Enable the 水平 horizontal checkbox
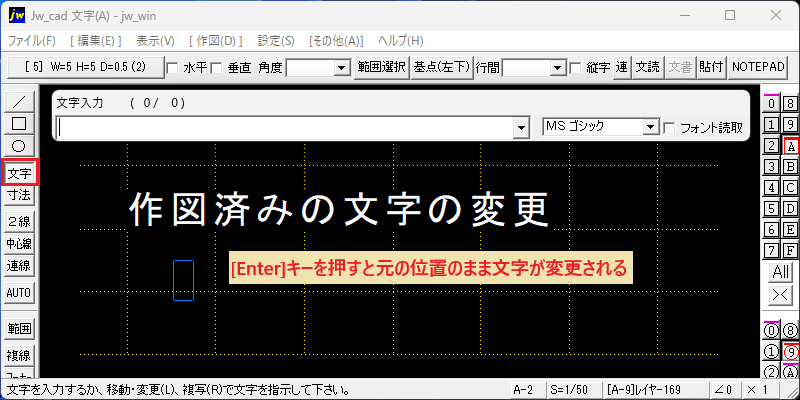Screen dimensions: 800x400 coord(172,67)
